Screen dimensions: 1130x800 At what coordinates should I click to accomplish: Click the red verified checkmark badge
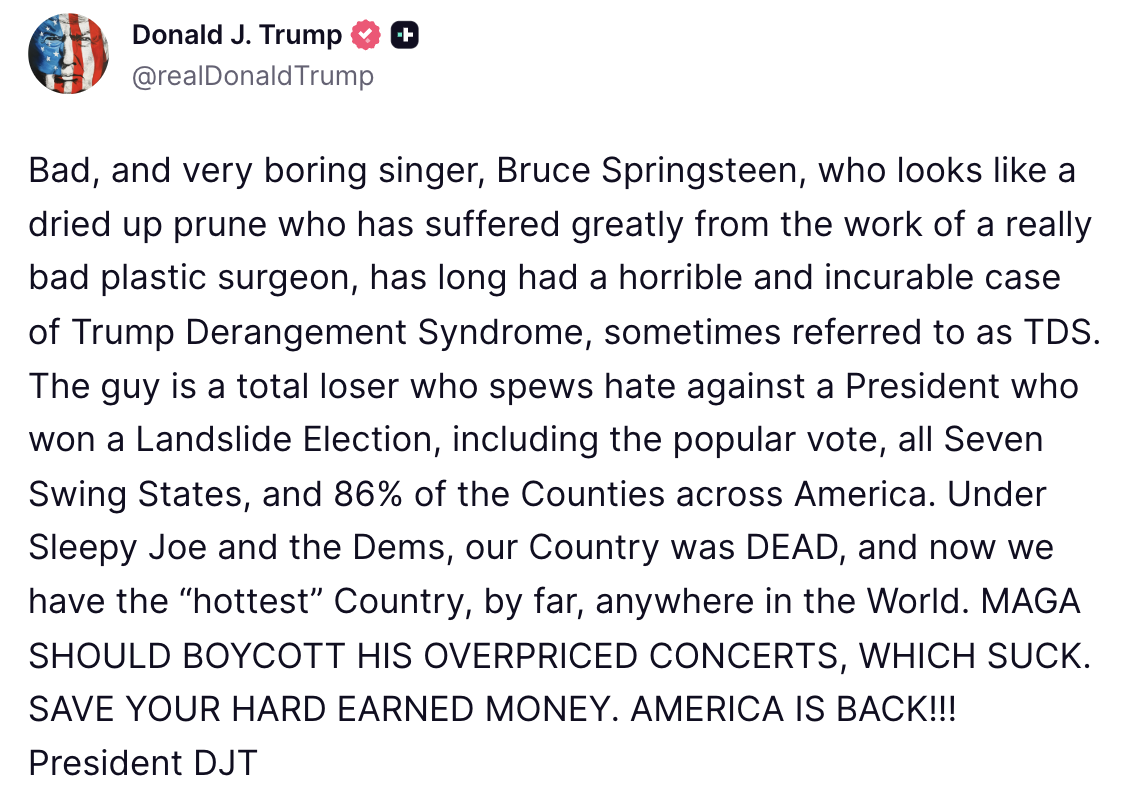coord(366,36)
